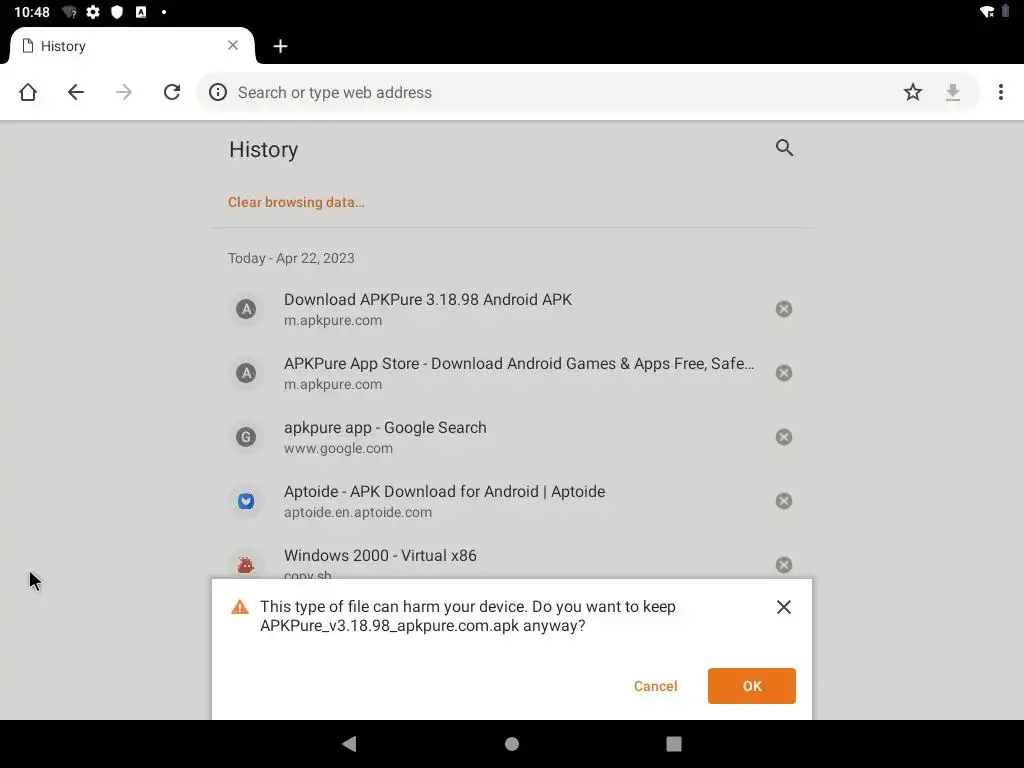Reload the current page
This screenshot has height=768, width=1024.
click(172, 92)
